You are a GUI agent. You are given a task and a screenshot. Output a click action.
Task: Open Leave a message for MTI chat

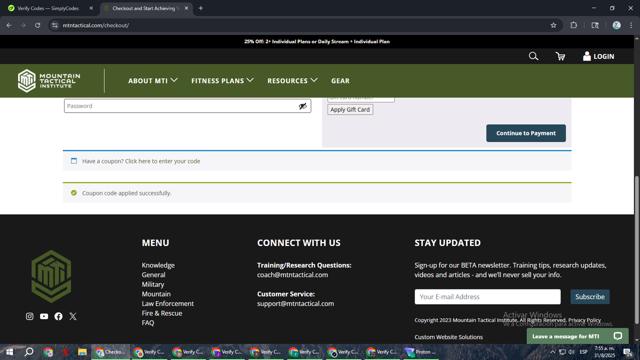coord(577,336)
